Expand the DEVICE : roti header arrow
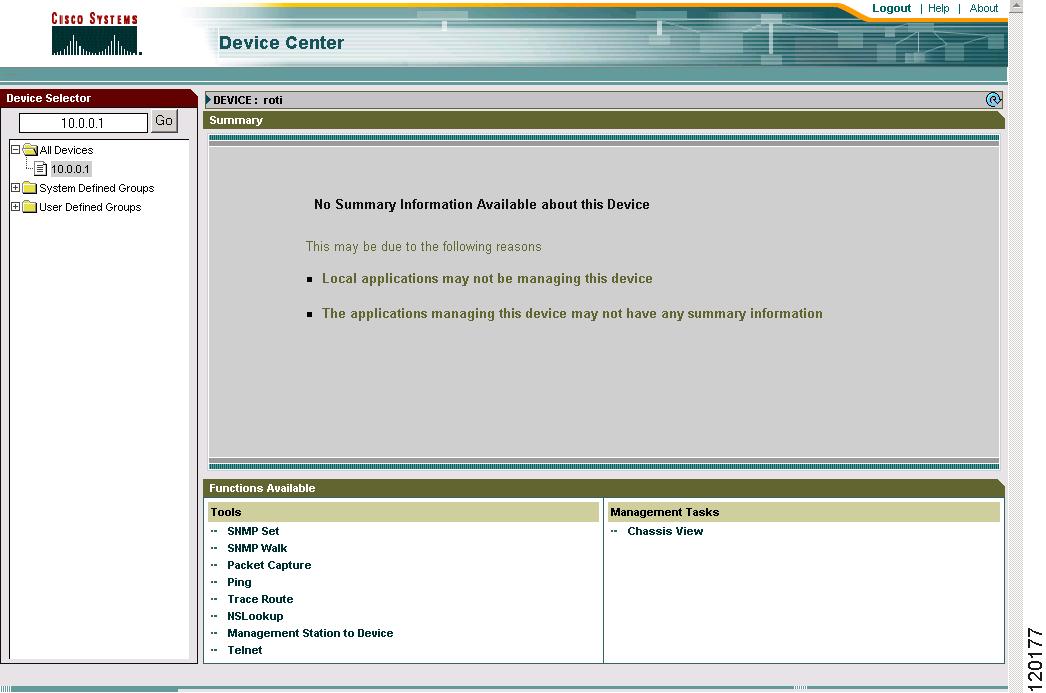 (208, 99)
